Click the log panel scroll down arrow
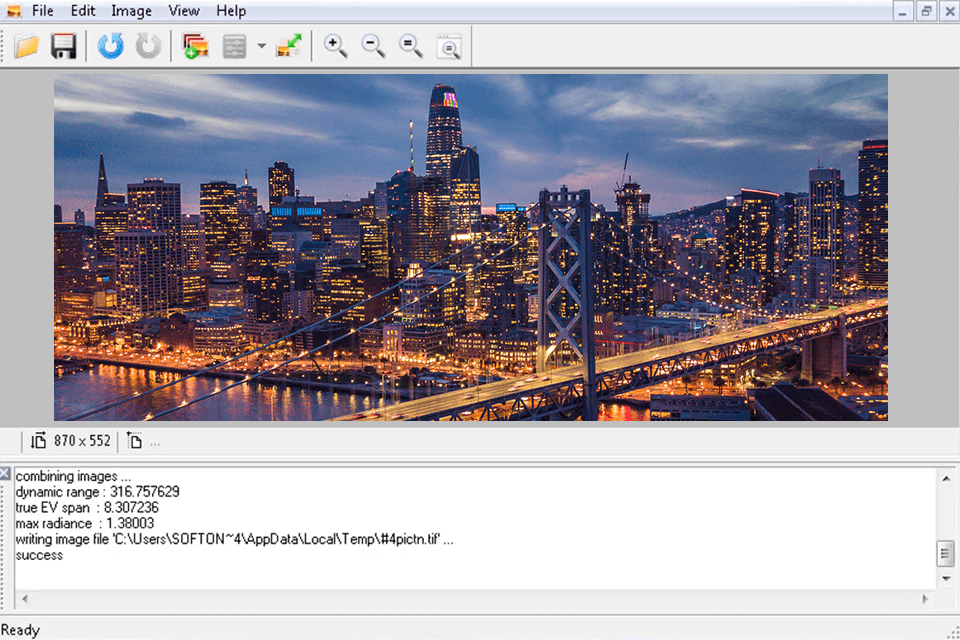Screen dimensions: 960x640 pyautogui.click(x=946, y=579)
